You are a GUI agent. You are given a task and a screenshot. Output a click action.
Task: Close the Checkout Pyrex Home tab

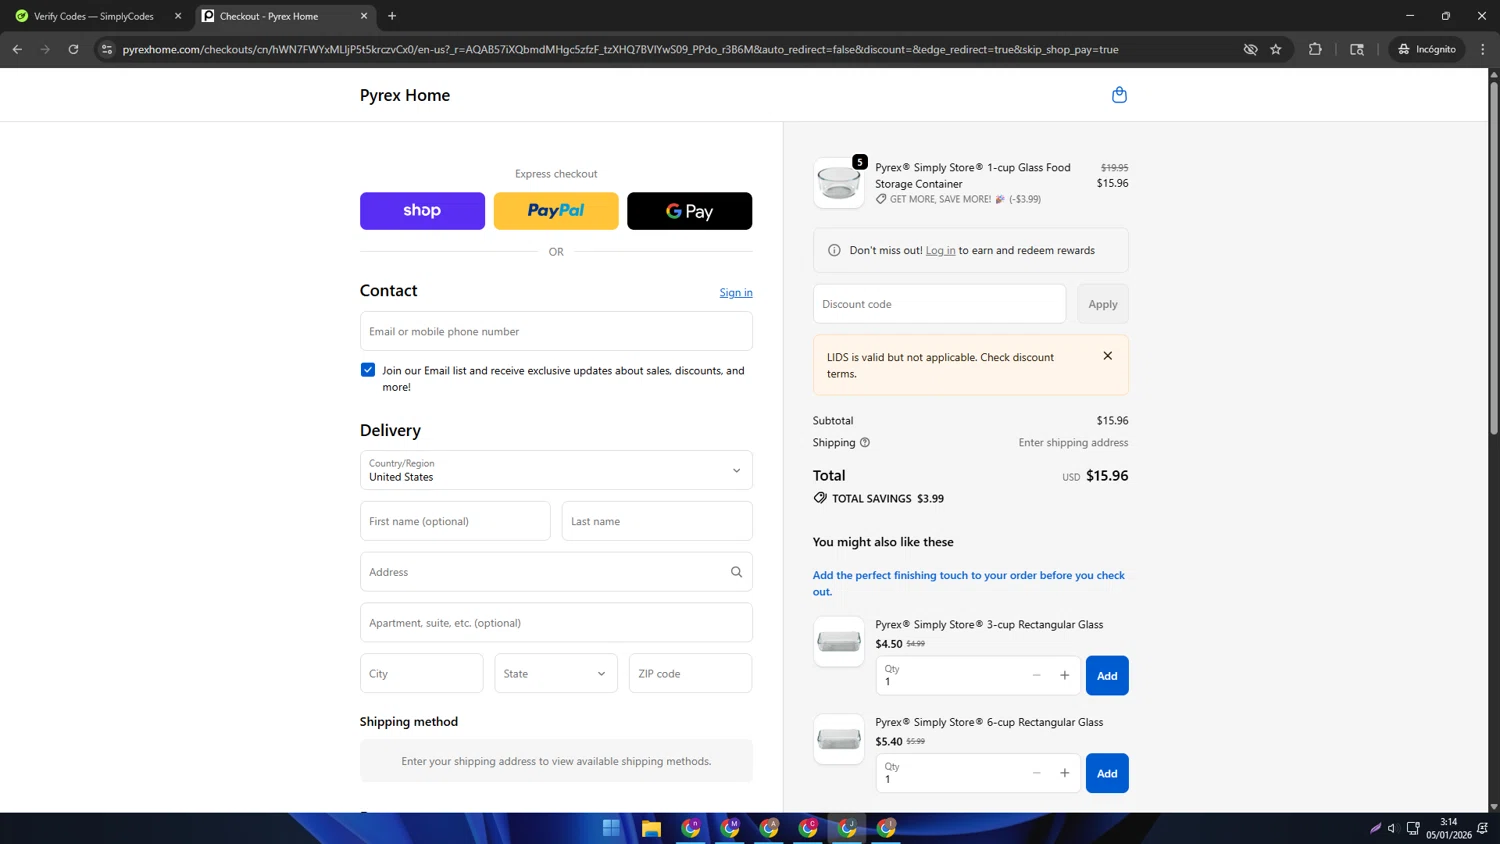(364, 16)
